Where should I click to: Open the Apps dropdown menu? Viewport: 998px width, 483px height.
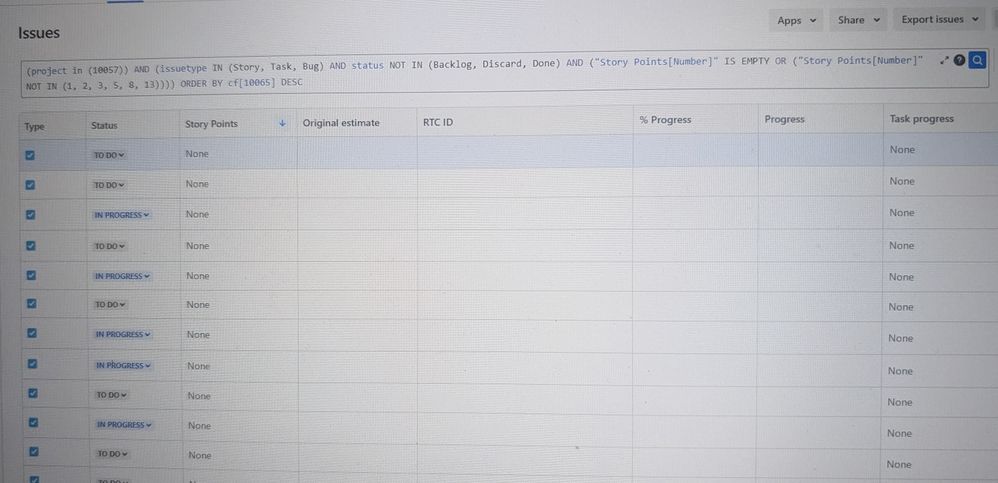(796, 20)
